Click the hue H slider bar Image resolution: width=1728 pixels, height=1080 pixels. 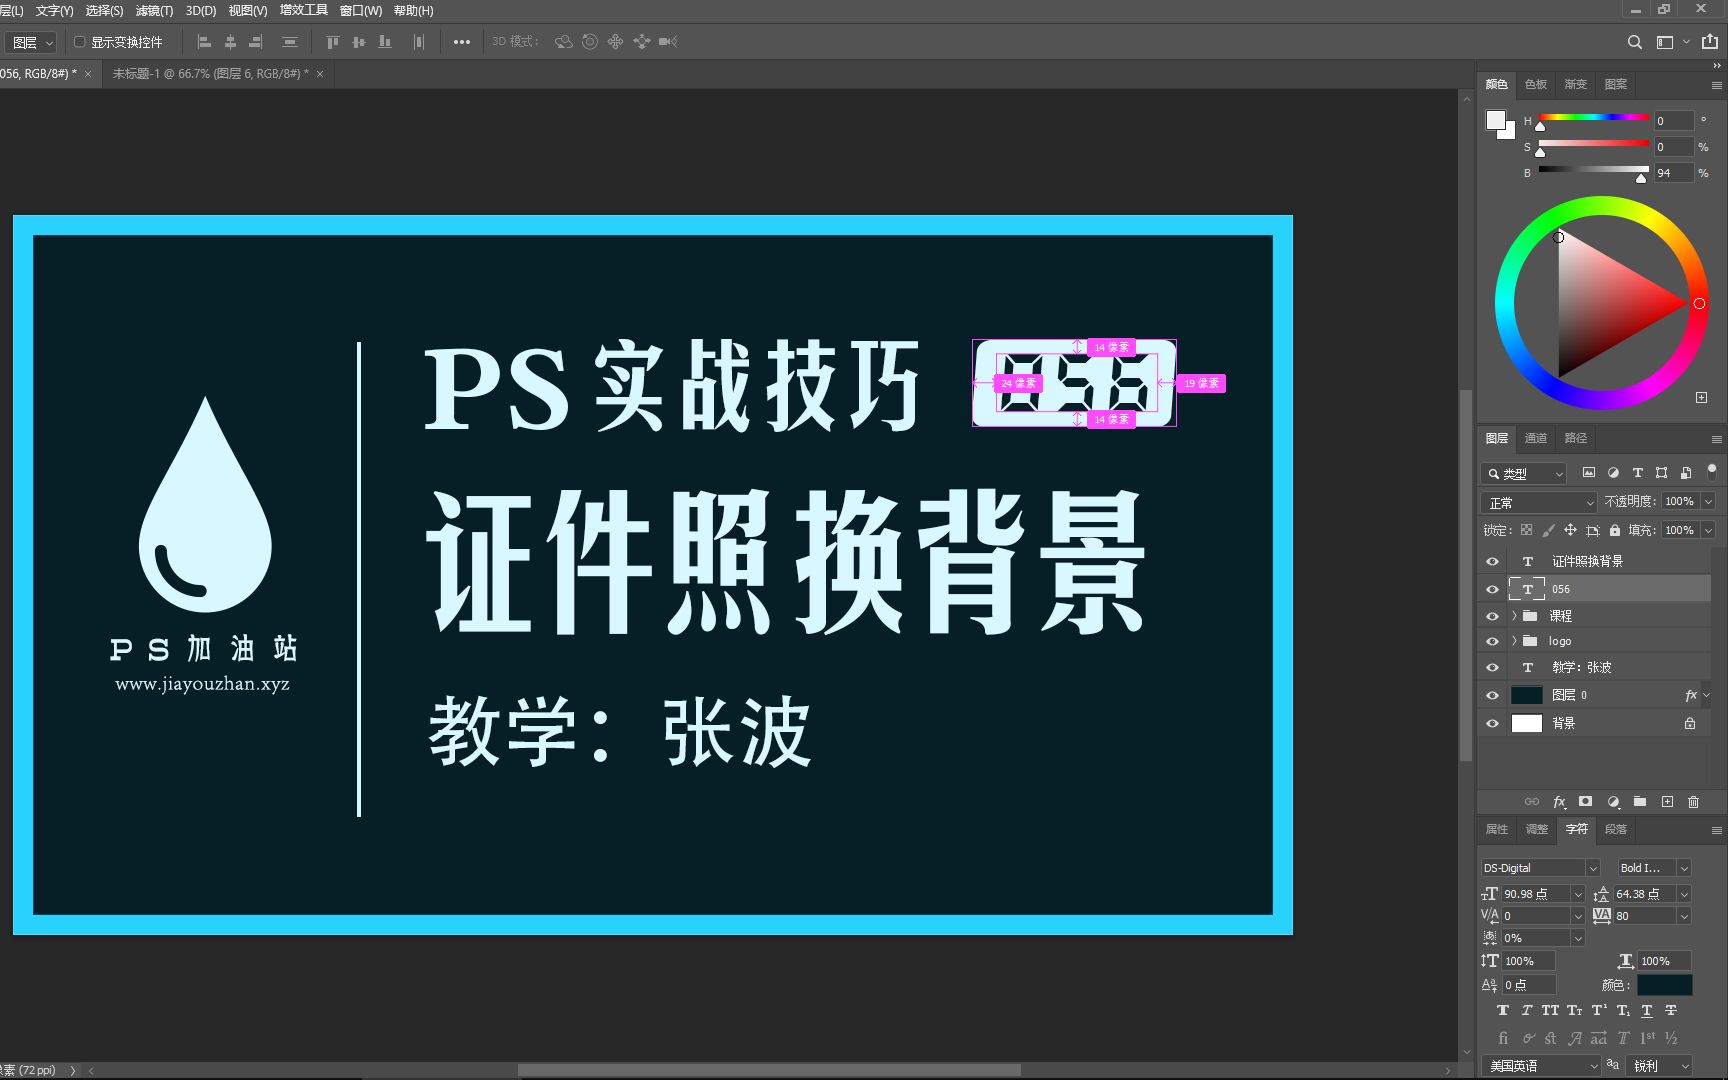click(x=1593, y=118)
